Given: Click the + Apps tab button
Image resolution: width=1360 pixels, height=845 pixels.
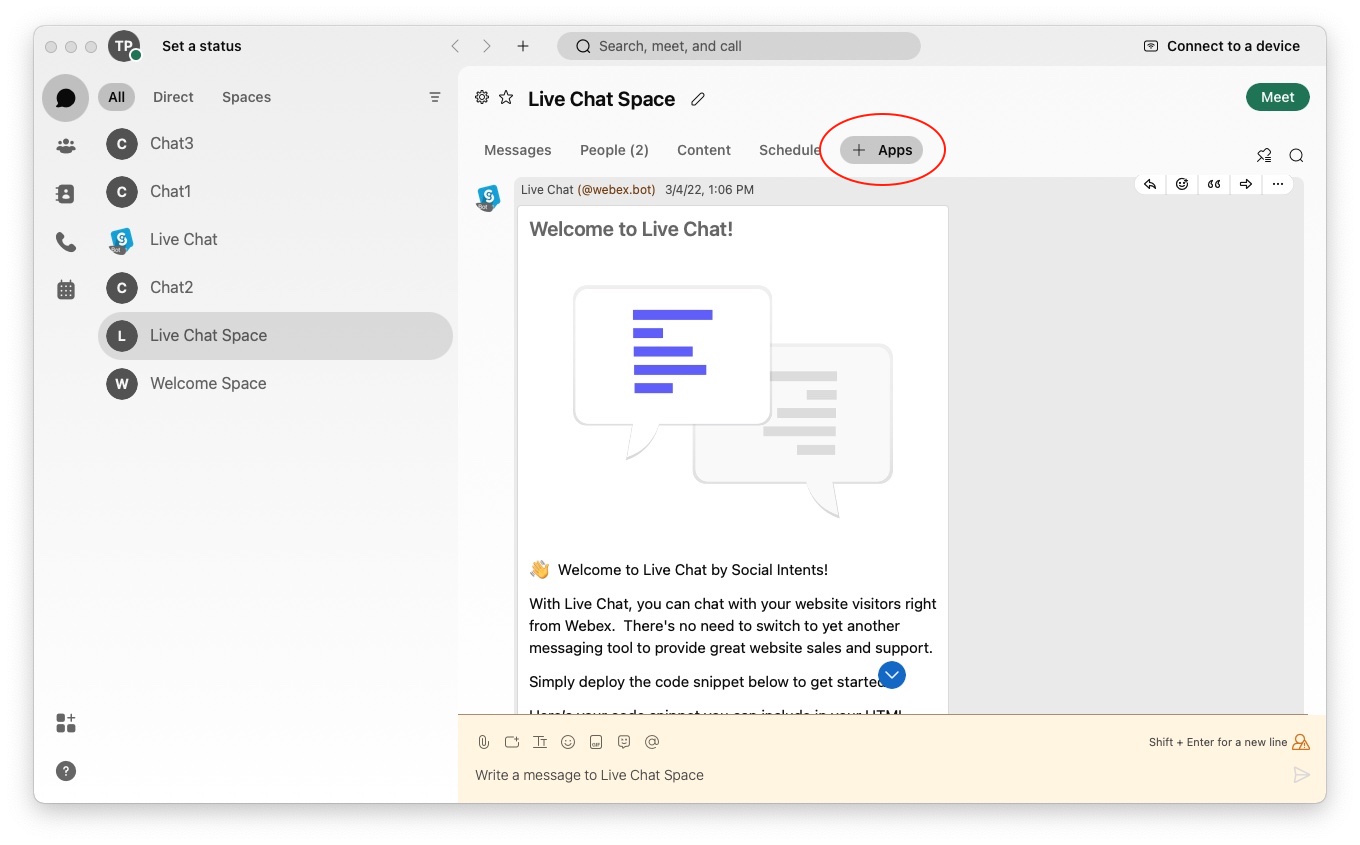Looking at the screenshot, I should pos(881,150).
